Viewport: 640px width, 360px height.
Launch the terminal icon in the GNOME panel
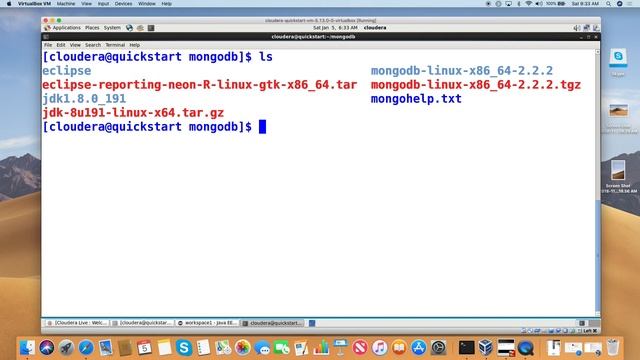[x=151, y=28]
